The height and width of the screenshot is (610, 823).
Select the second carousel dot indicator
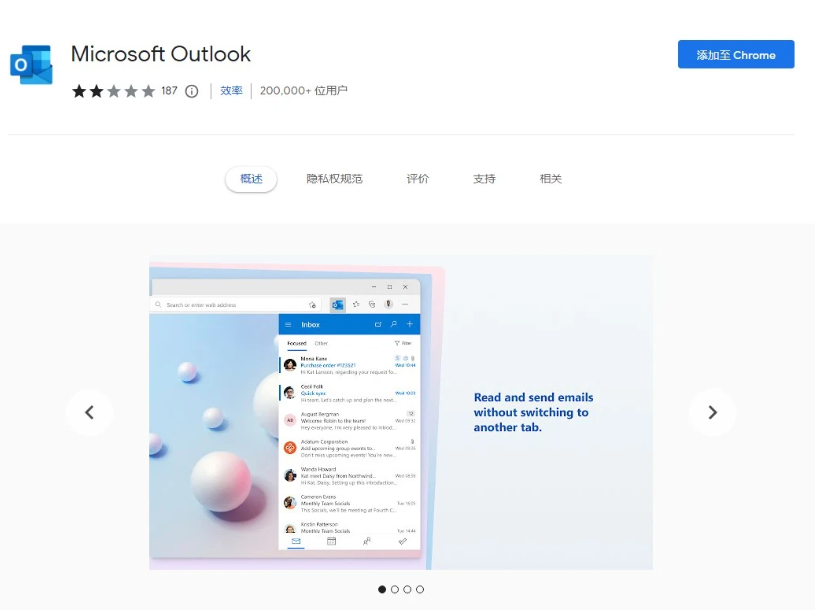(395, 590)
